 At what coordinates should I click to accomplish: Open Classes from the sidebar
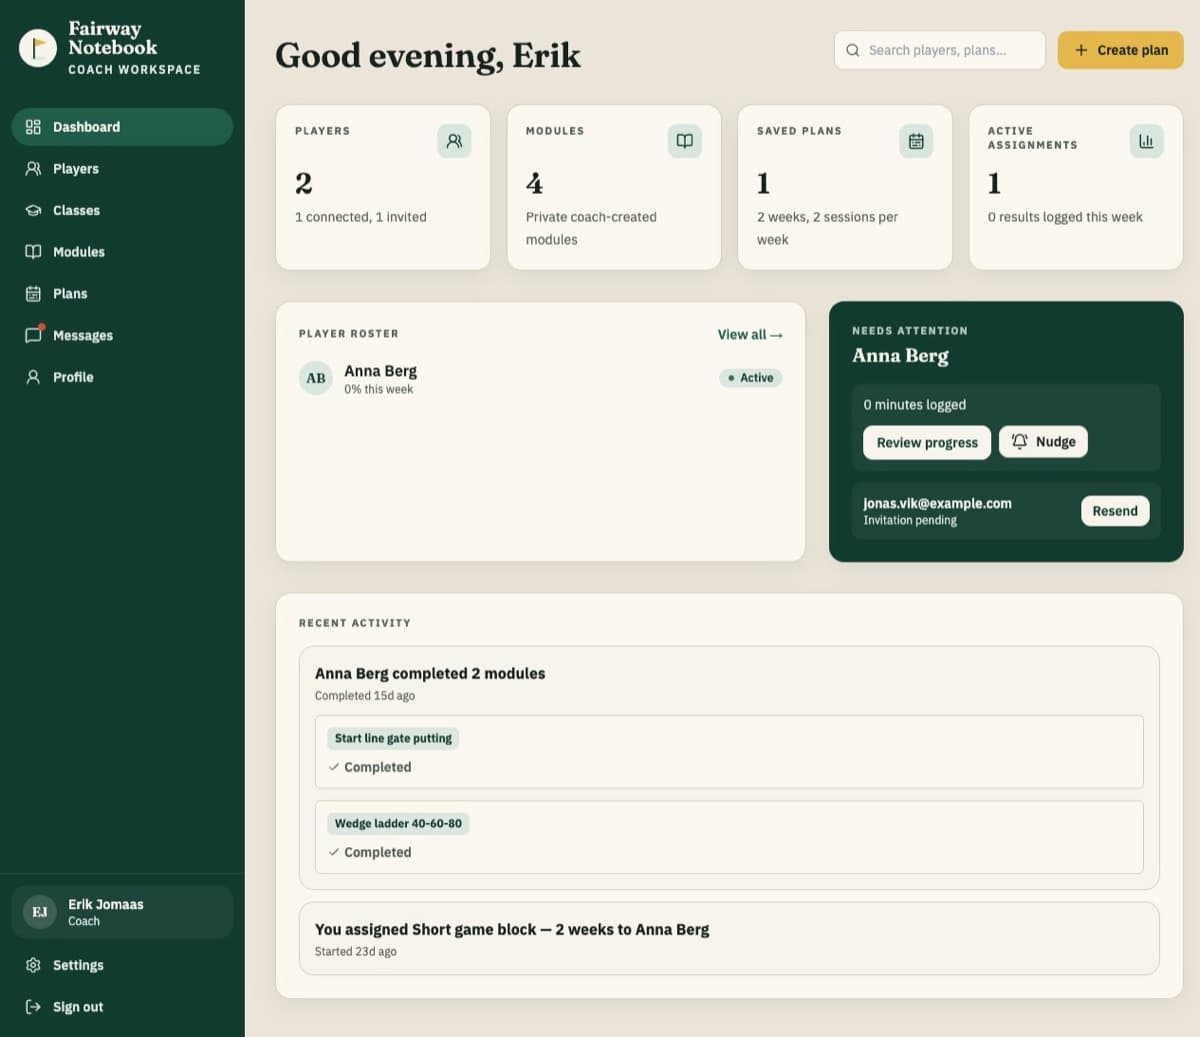coord(122,210)
